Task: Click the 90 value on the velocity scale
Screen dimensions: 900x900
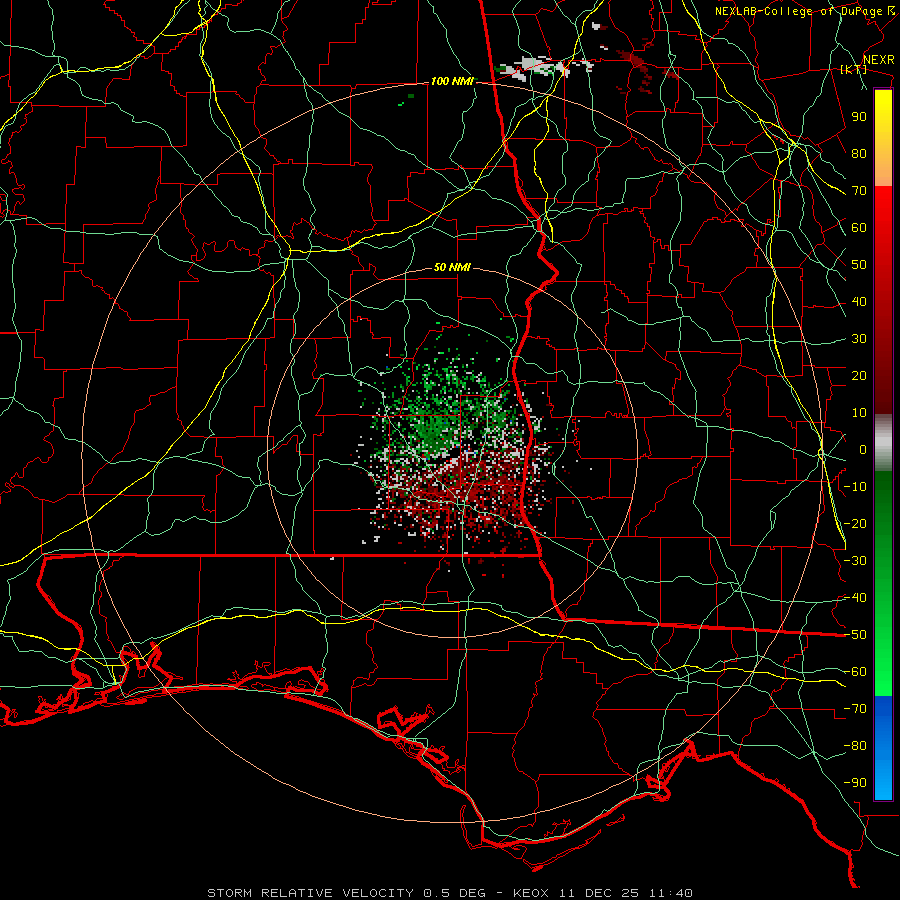Action: (859, 117)
